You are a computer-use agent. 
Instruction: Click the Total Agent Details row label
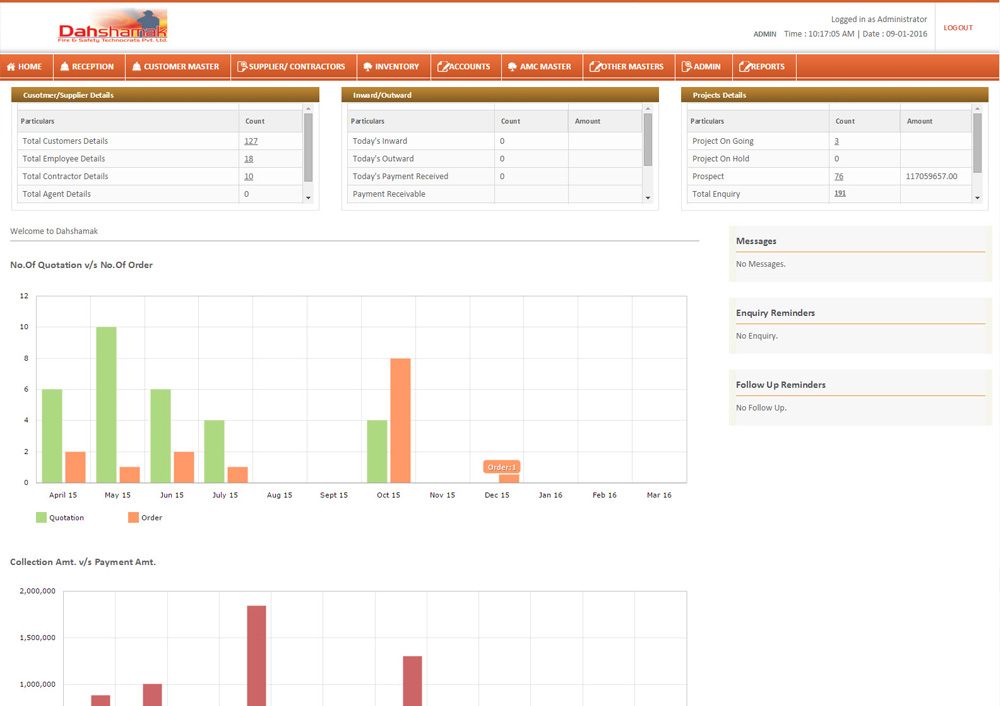pos(57,194)
